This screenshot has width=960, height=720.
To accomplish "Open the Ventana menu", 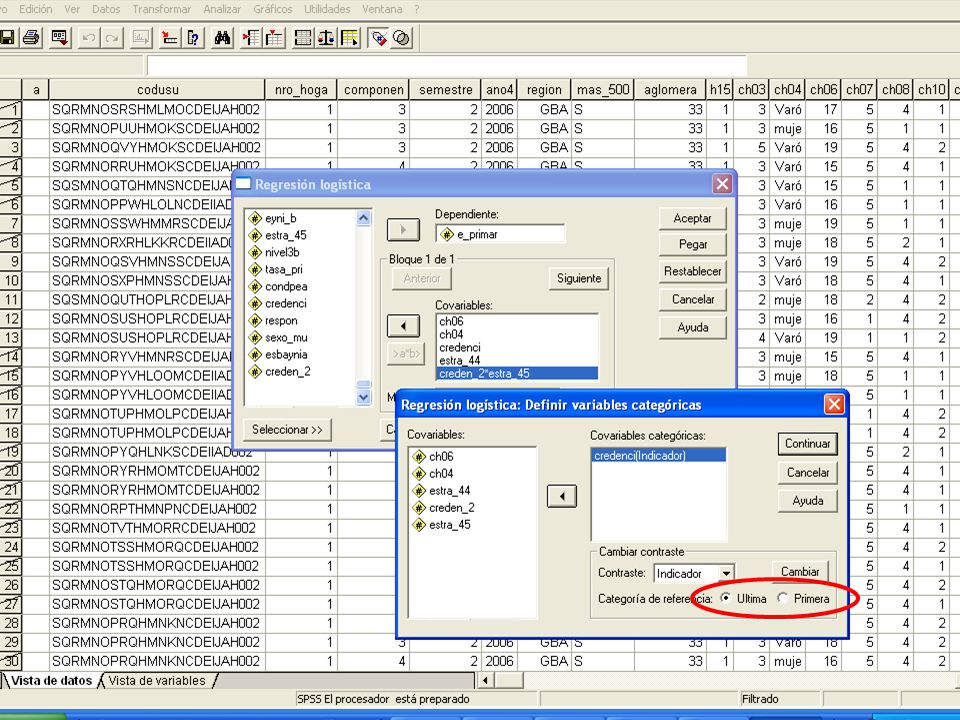I will 382,9.
